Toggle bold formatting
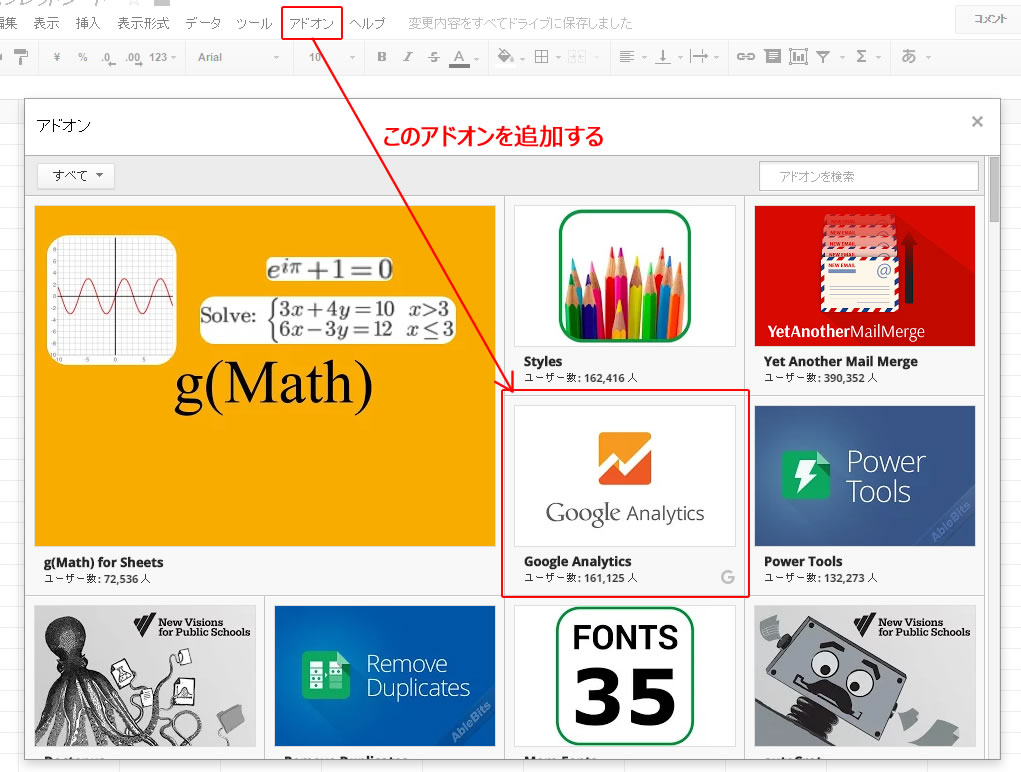Image resolution: width=1021 pixels, height=772 pixels. click(382, 57)
